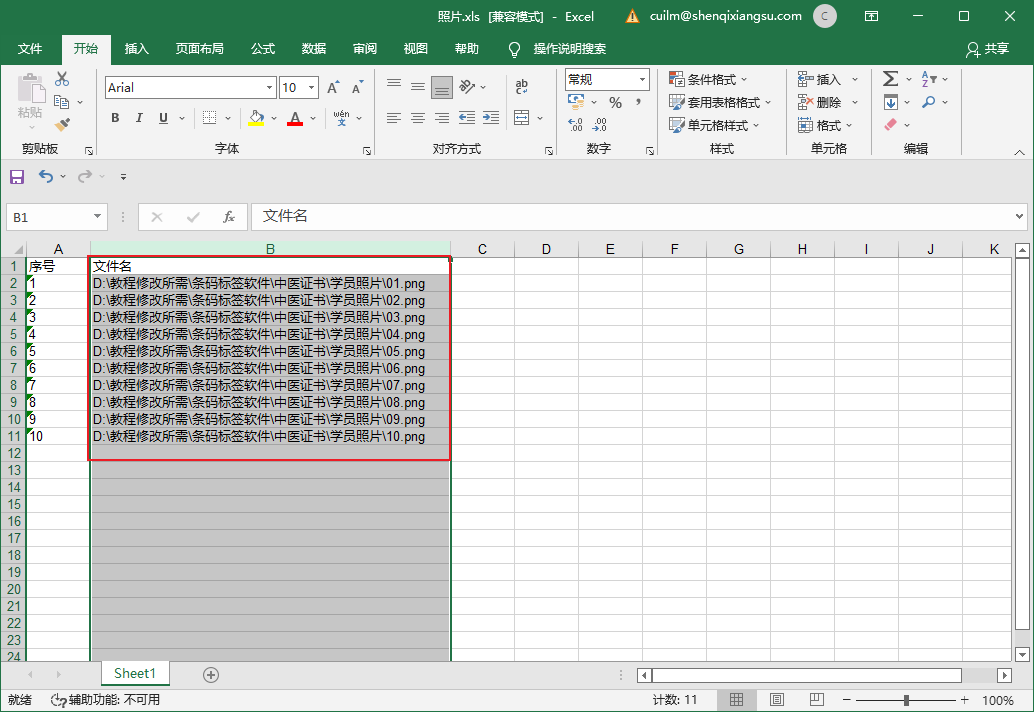Switch to the 数据 ribbon tab
The width and height of the screenshot is (1034, 712).
(314, 49)
